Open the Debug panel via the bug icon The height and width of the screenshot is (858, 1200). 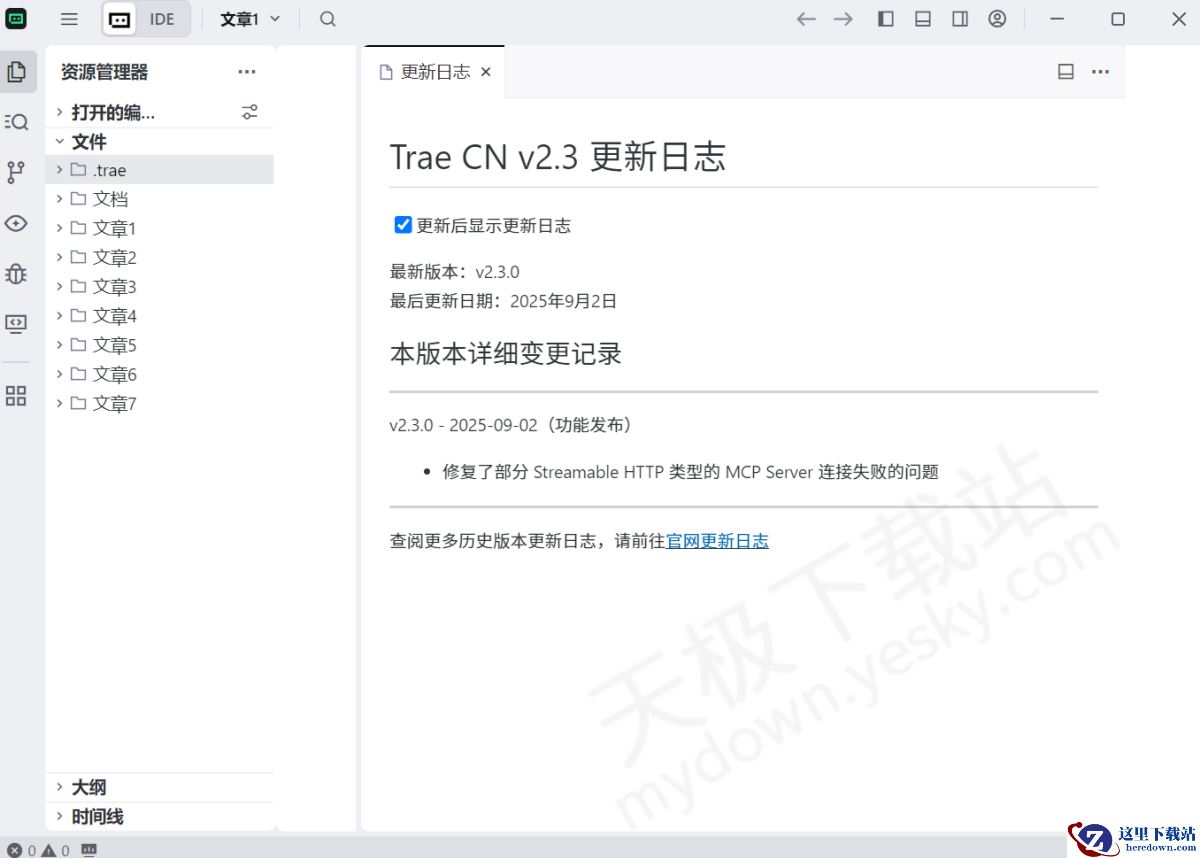pyautogui.click(x=16, y=273)
